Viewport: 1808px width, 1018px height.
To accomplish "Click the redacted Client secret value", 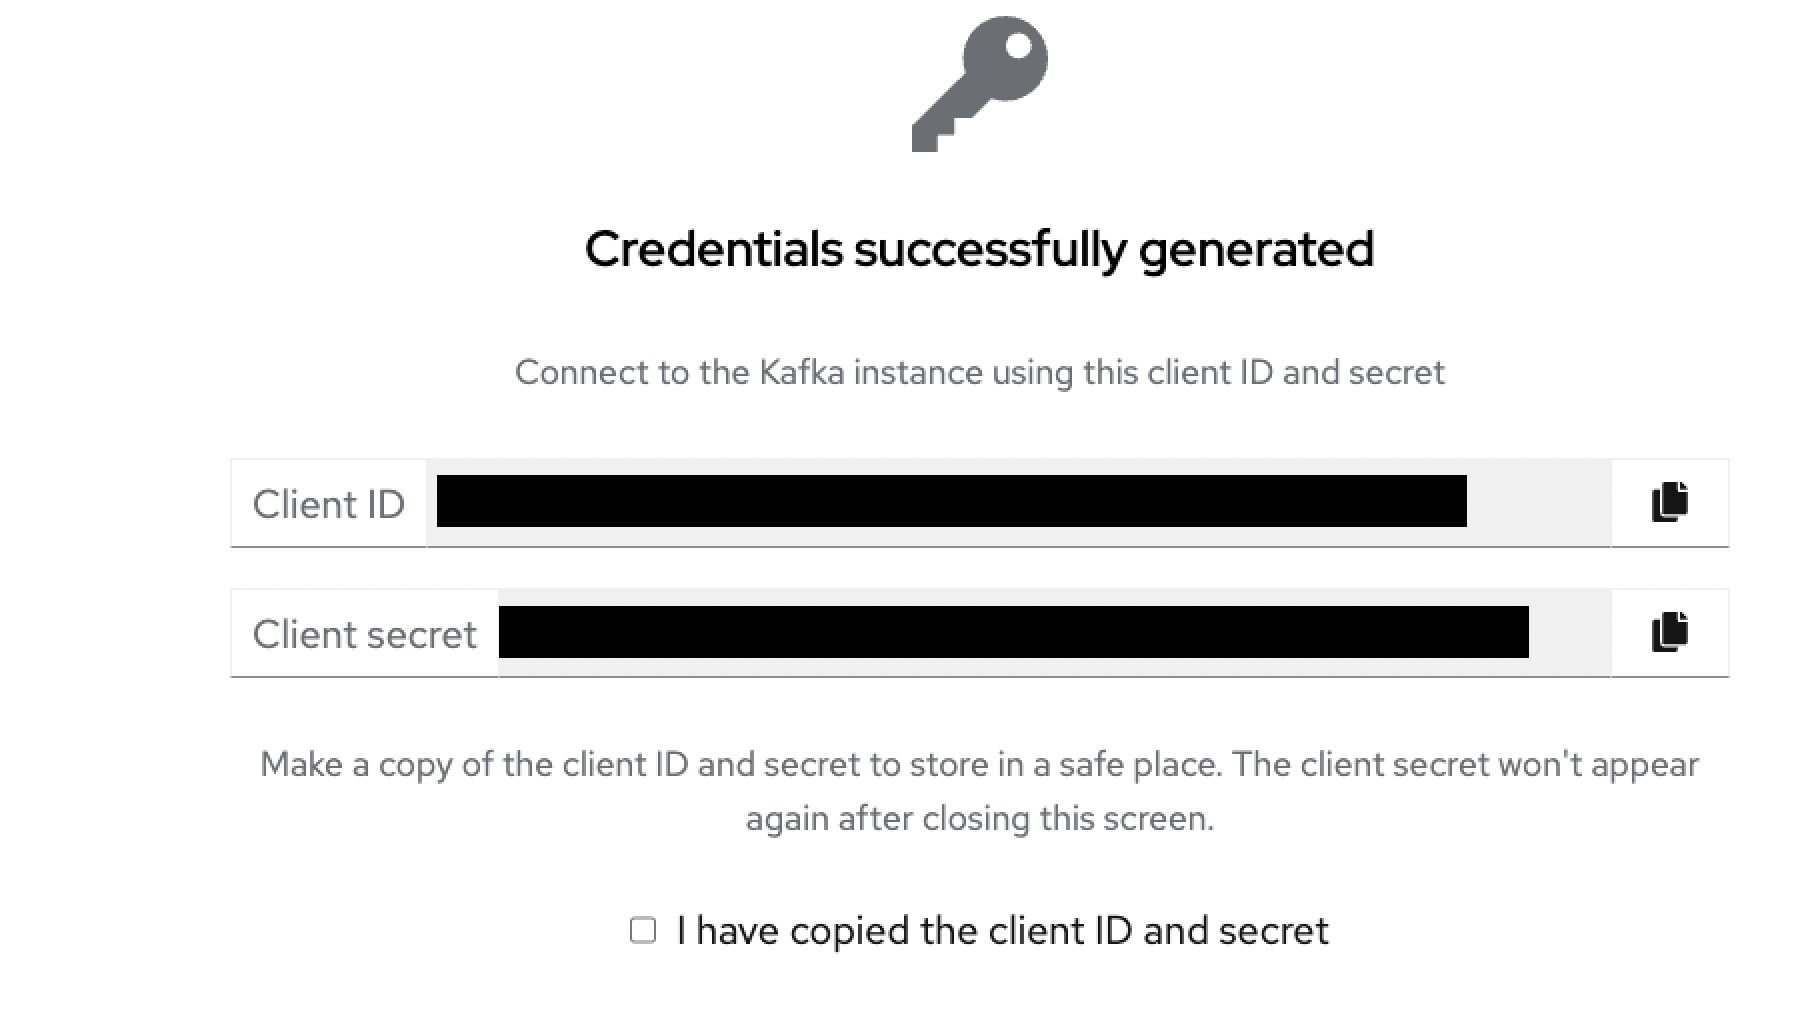I will pos(1013,632).
